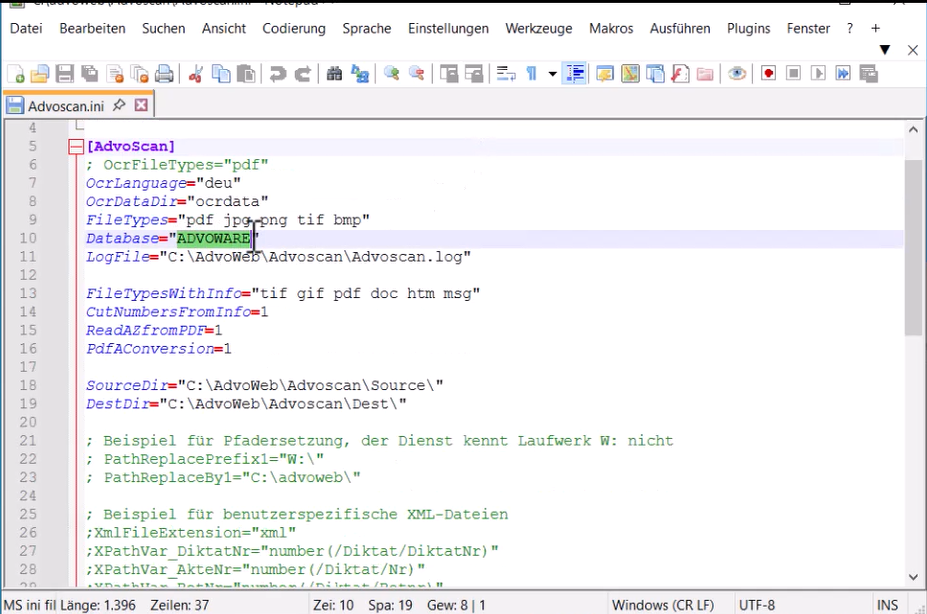Image resolution: width=927 pixels, height=614 pixels.
Task: Save the recorded macro icon
Action: pyautogui.click(x=868, y=74)
